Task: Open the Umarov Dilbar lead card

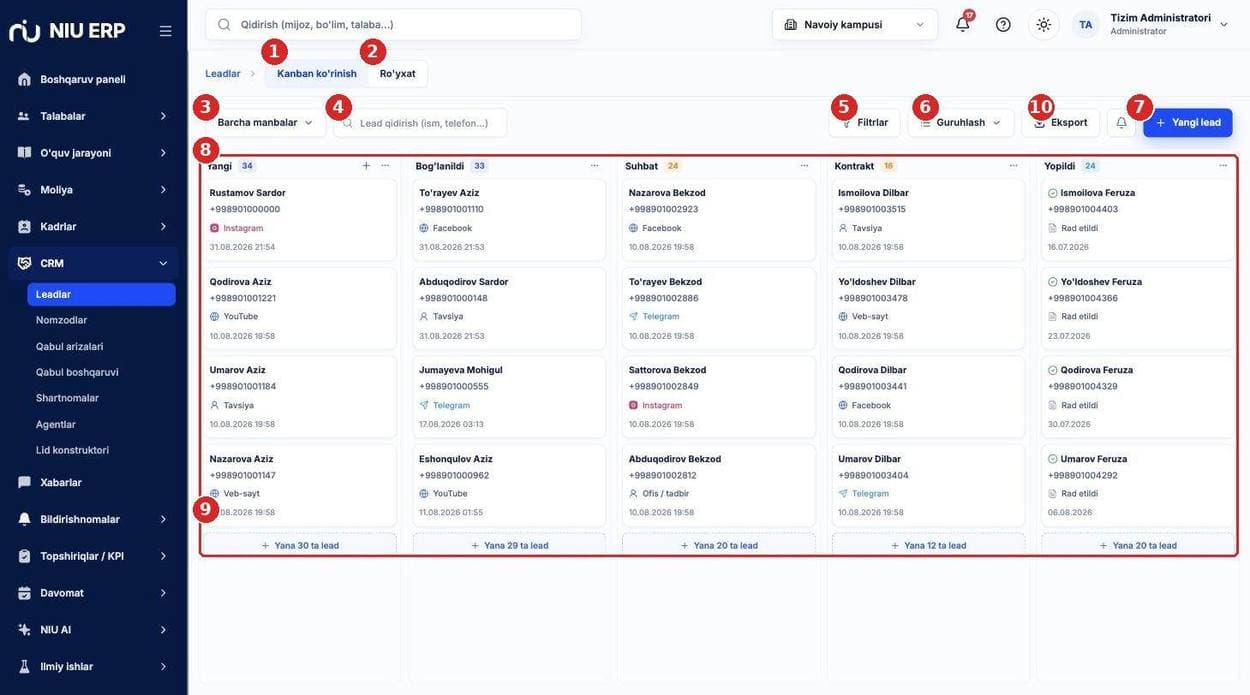Action: tap(928, 485)
